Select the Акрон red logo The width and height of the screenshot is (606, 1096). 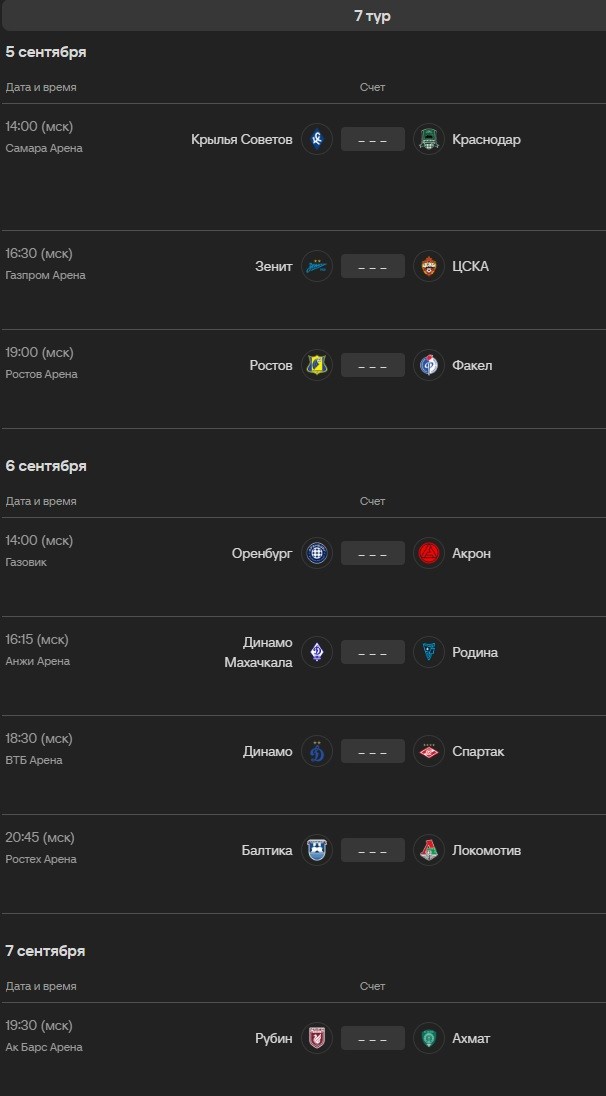428,553
